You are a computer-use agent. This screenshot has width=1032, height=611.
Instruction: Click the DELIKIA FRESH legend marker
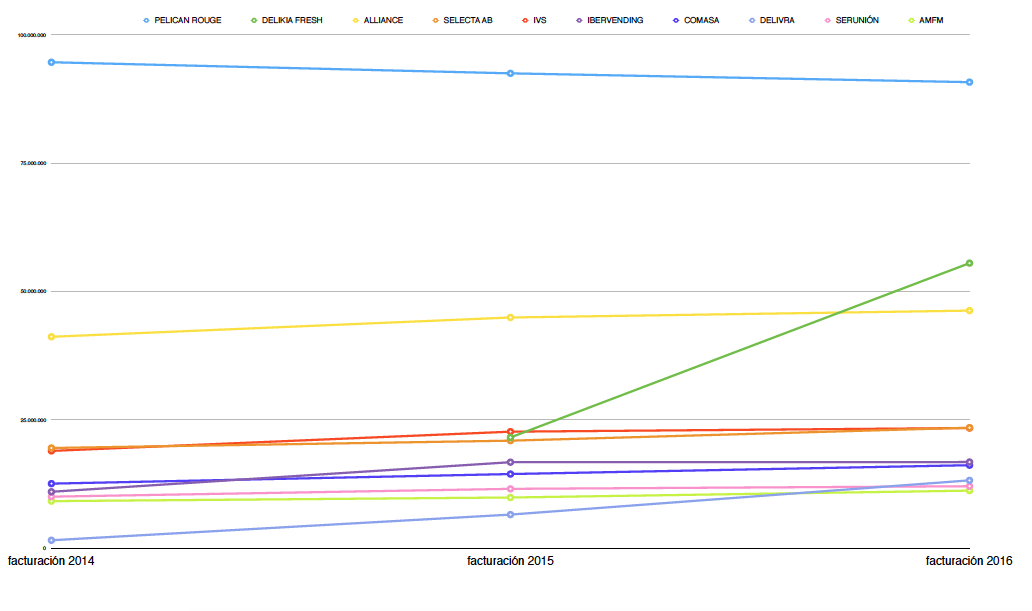pyautogui.click(x=255, y=20)
